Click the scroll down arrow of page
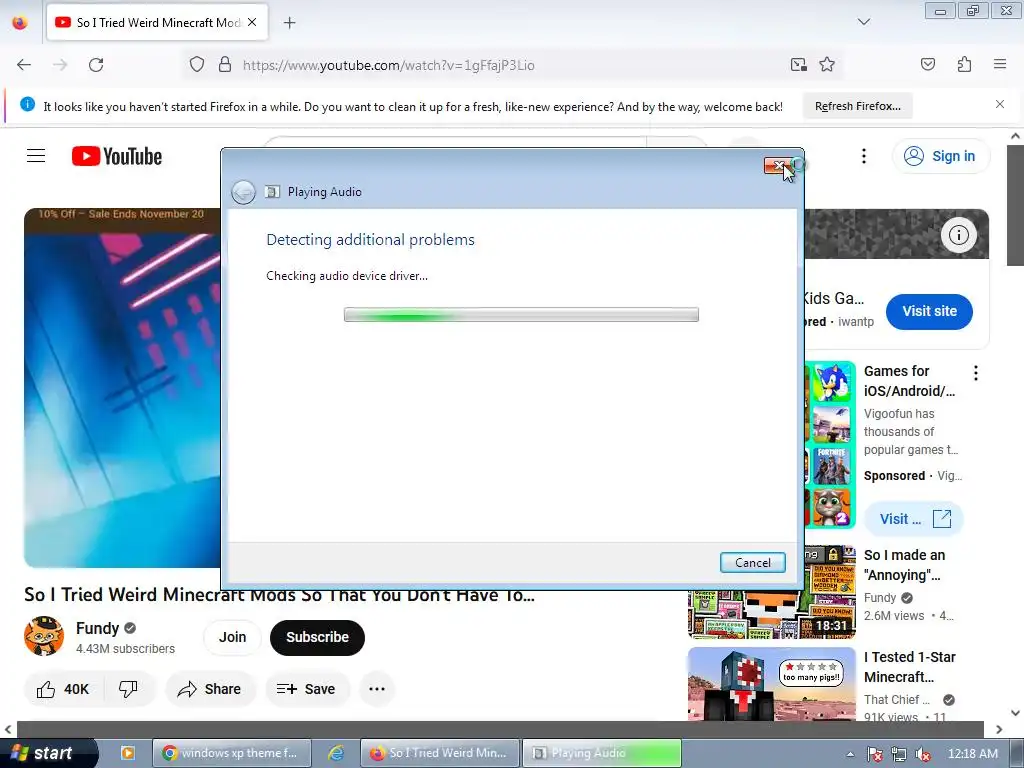Viewport: 1024px width, 768px height. [x=1016, y=713]
